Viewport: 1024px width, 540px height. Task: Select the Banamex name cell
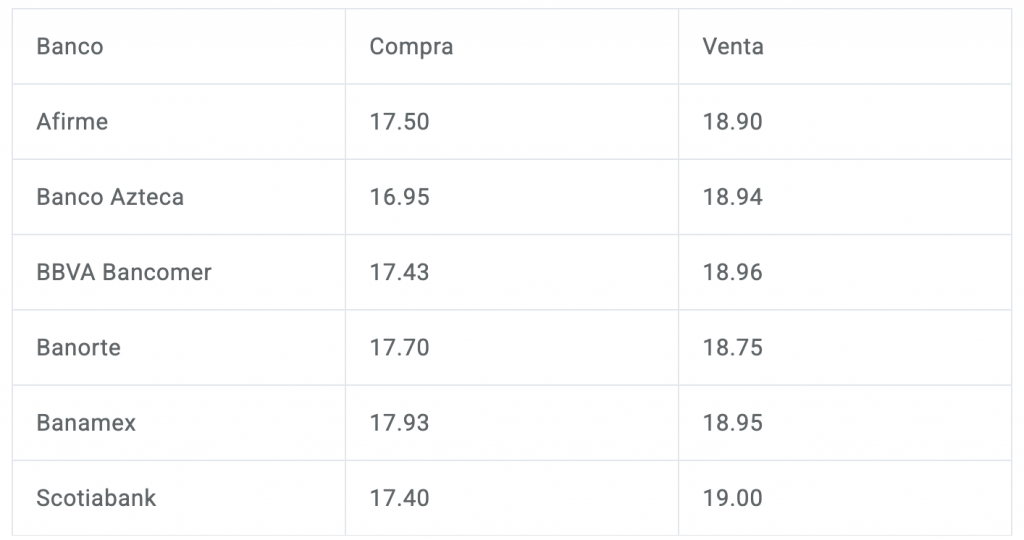(x=86, y=423)
